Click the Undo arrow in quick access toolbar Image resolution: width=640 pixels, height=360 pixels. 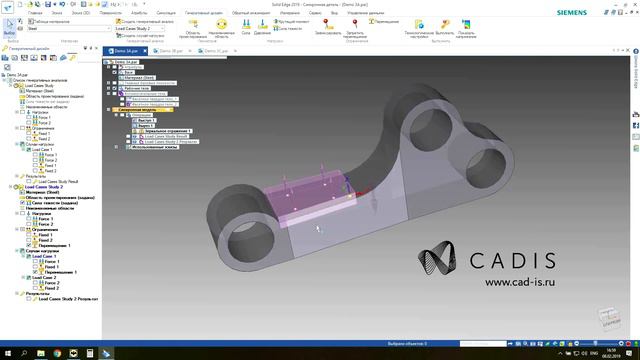pyautogui.click(x=62, y=4)
